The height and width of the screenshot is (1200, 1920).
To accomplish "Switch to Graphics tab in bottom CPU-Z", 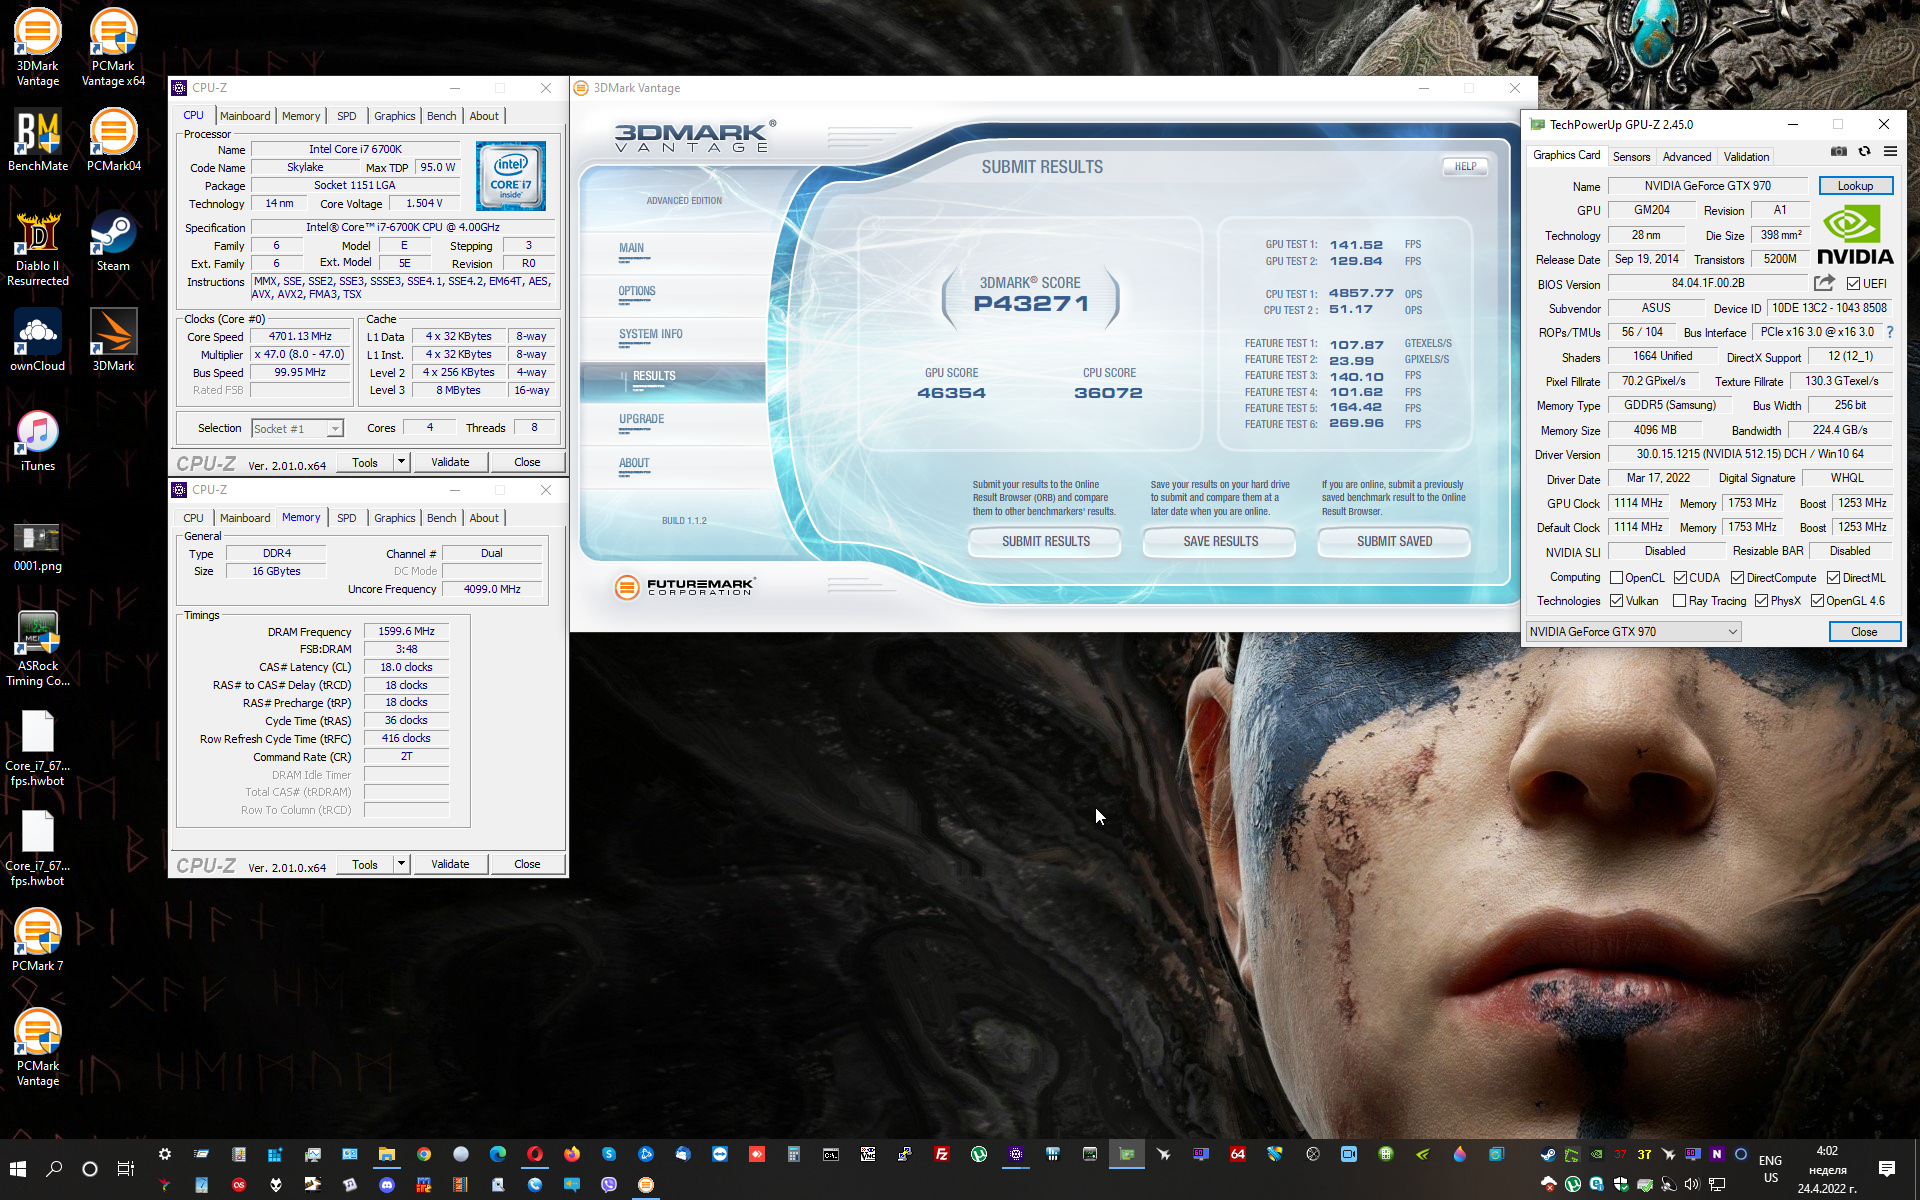I will [x=394, y=518].
